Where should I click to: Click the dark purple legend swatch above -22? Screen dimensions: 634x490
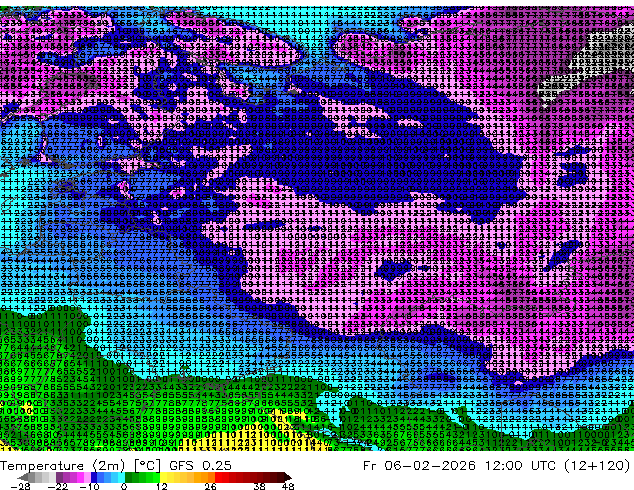click(59, 477)
